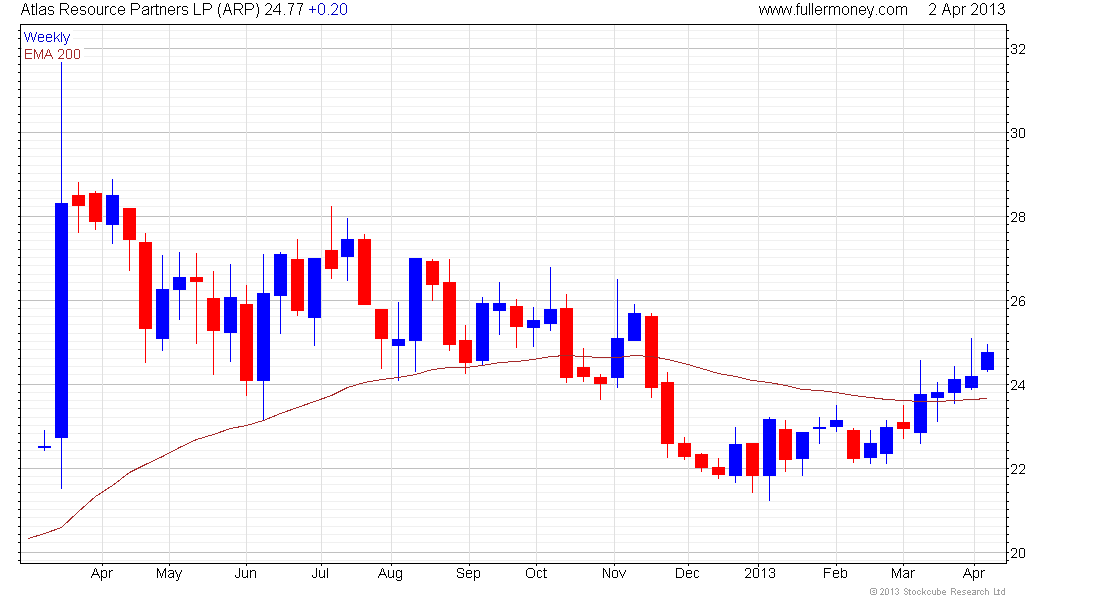Click the '2013' time axis label
The height and width of the screenshot is (600, 1100).
[x=760, y=573]
